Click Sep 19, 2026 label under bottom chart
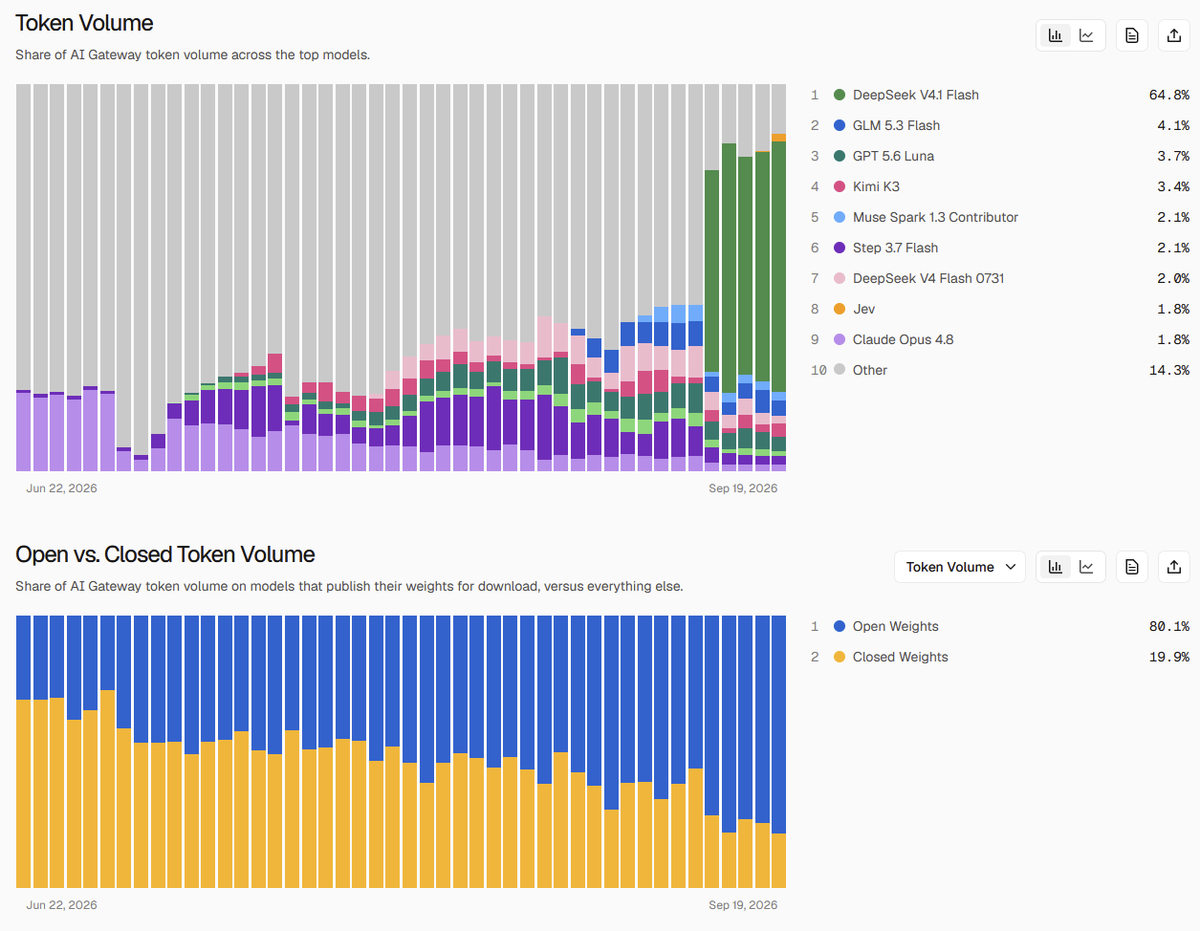 (x=743, y=905)
